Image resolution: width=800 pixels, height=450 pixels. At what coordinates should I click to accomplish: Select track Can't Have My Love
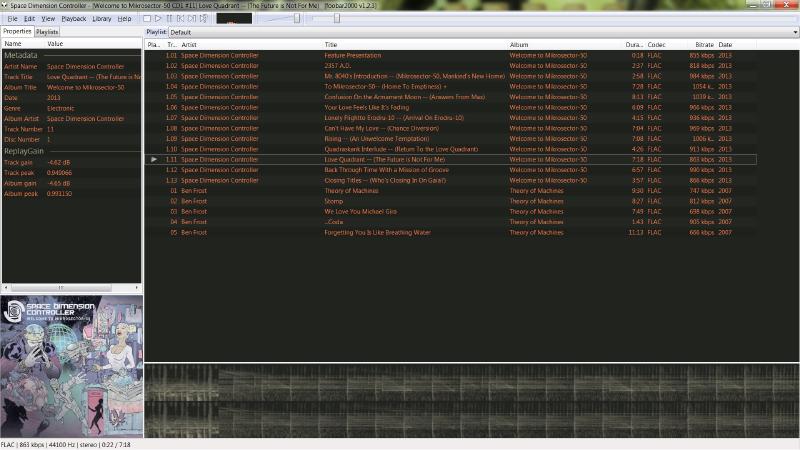[451, 129]
